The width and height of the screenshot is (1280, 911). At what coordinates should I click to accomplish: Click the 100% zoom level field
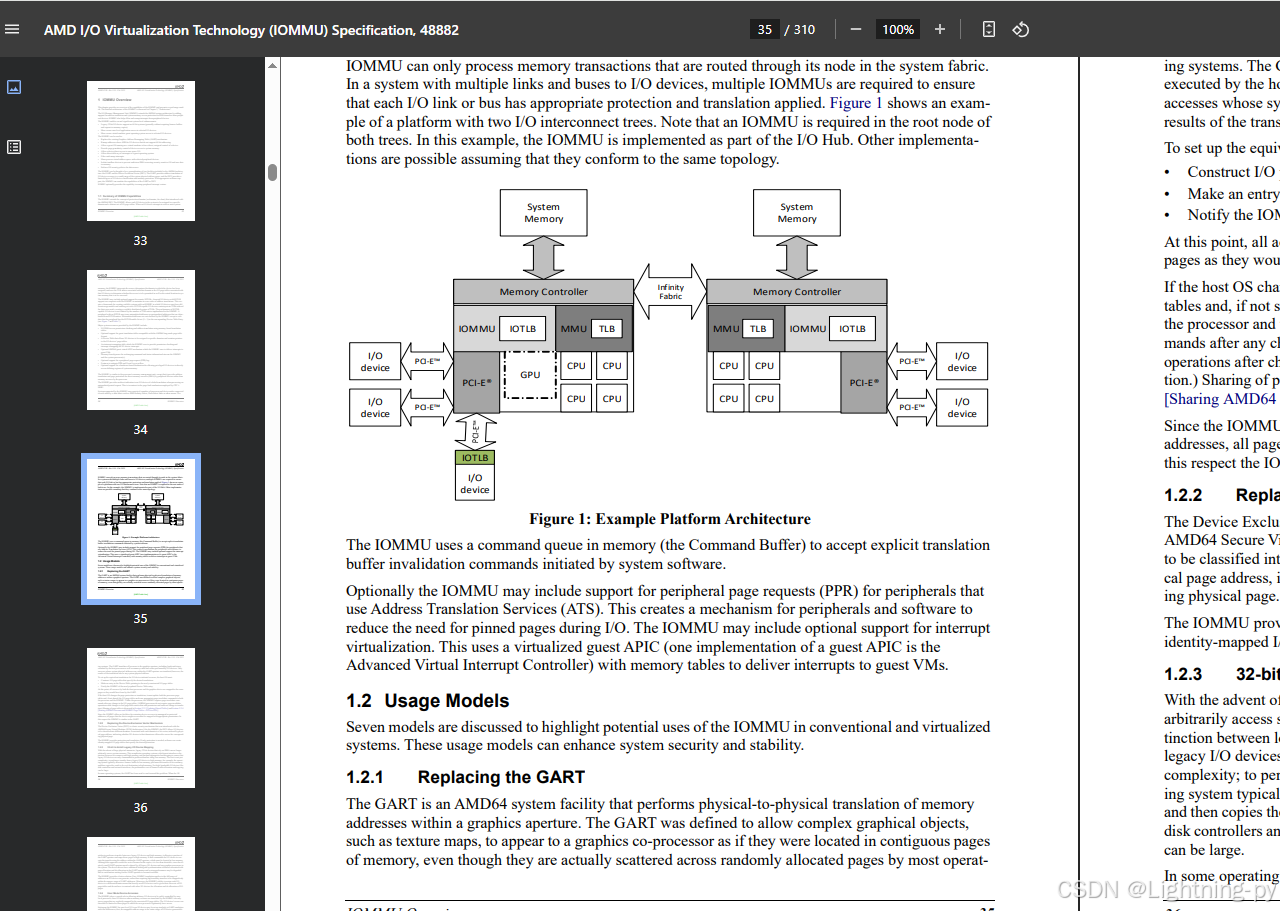coord(898,30)
